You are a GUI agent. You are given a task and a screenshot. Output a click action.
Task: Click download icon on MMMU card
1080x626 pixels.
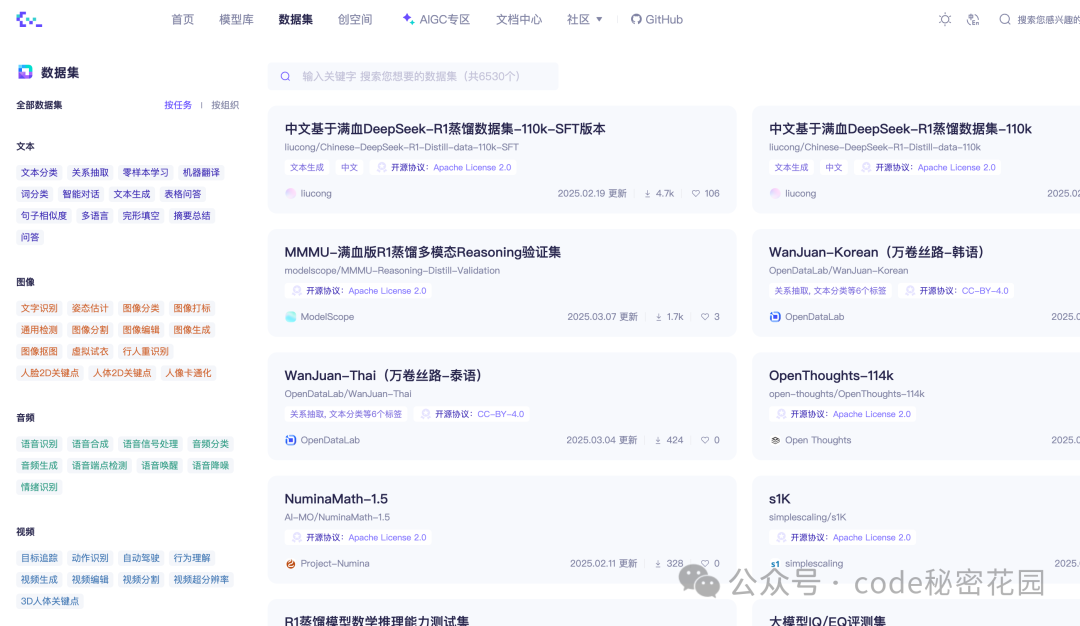point(658,317)
